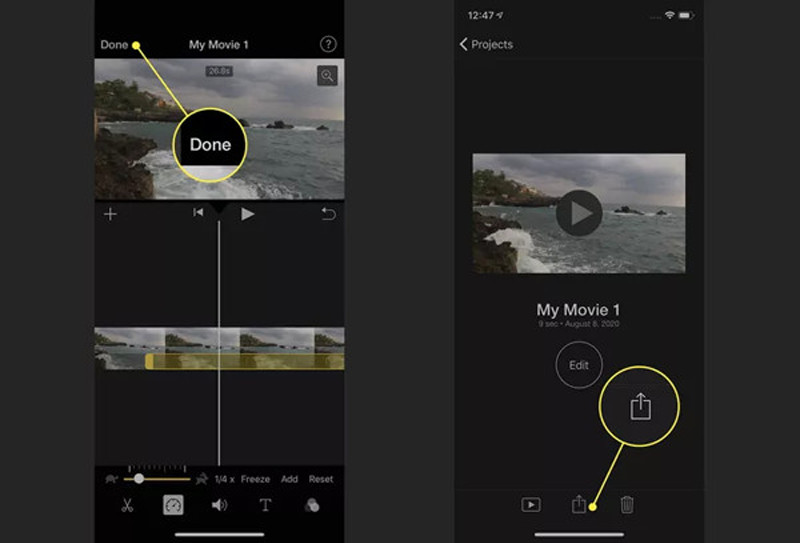Tap the share icon in bottom toolbar
The width and height of the screenshot is (800, 543).
click(579, 505)
